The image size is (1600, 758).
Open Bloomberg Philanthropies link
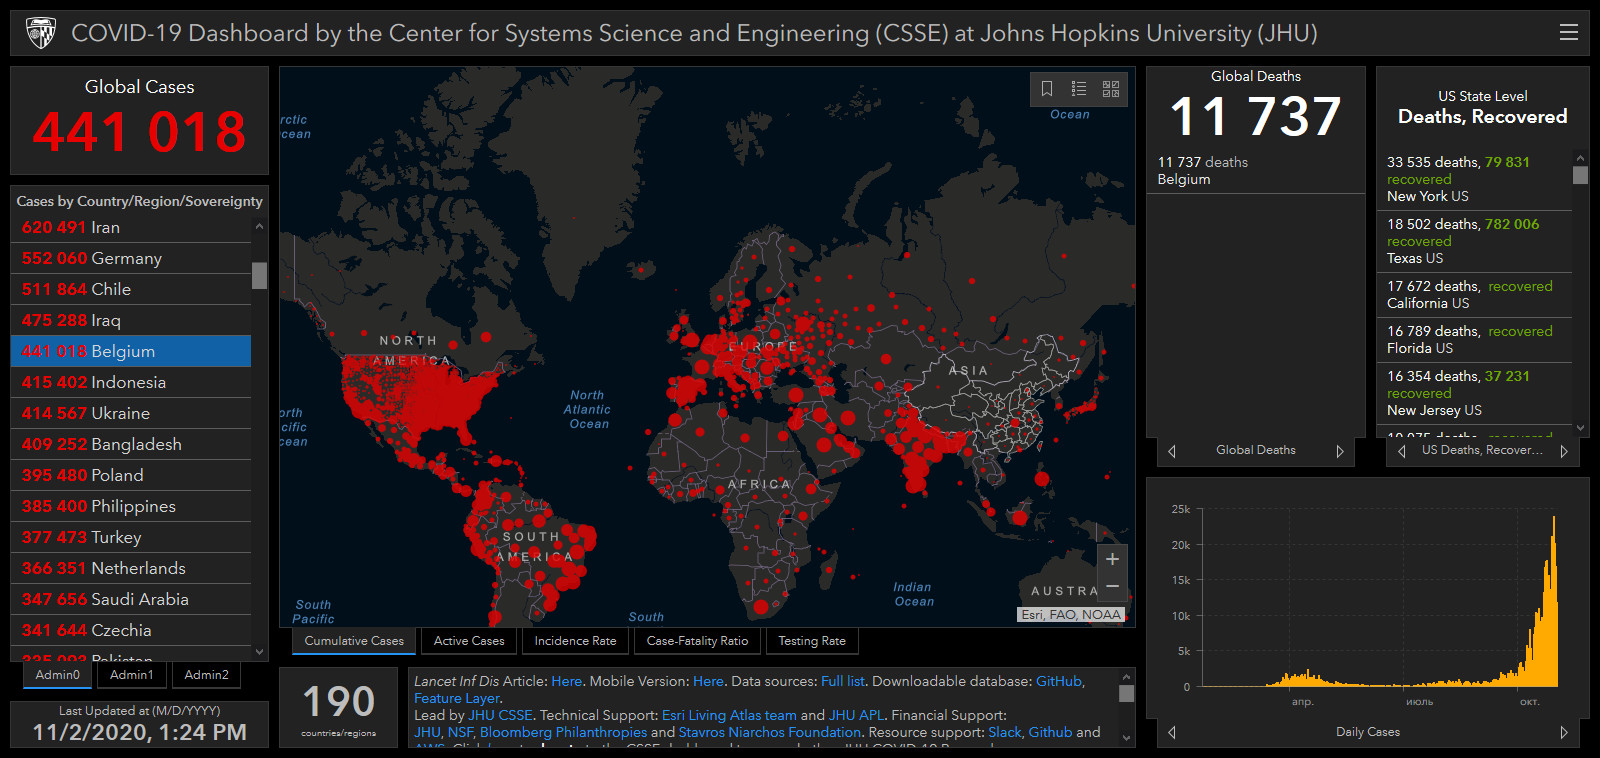563,732
